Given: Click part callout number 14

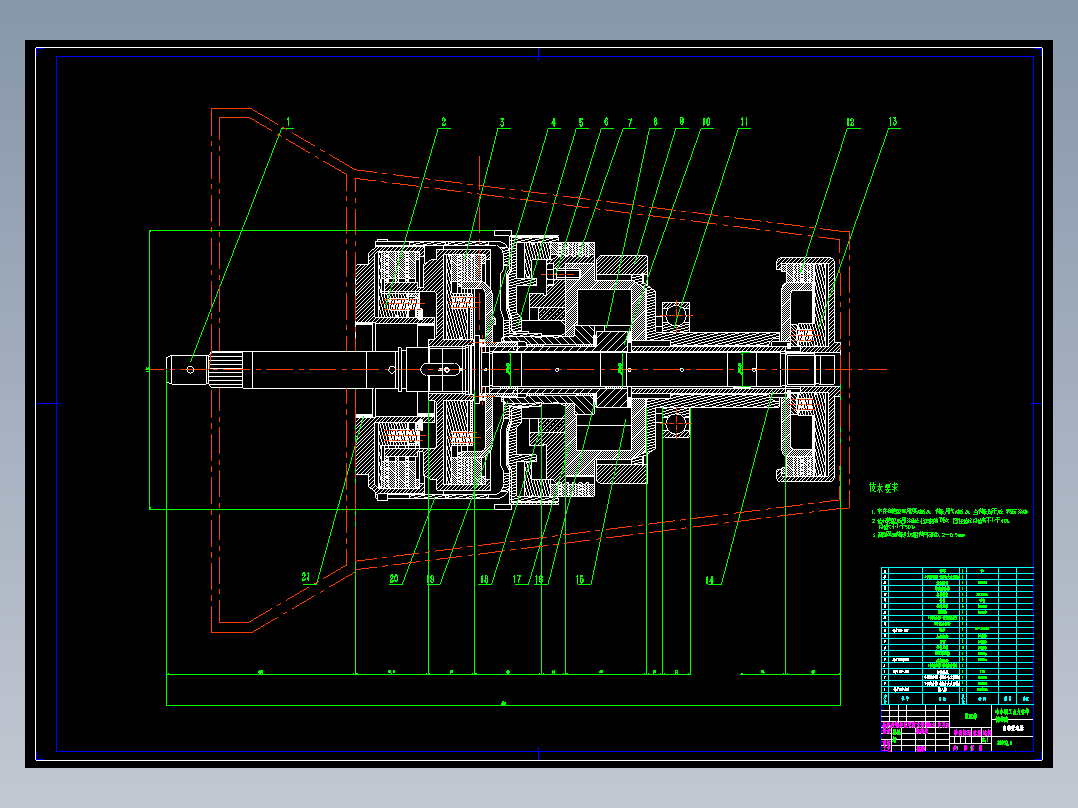Looking at the screenshot, I should tap(710, 580).
